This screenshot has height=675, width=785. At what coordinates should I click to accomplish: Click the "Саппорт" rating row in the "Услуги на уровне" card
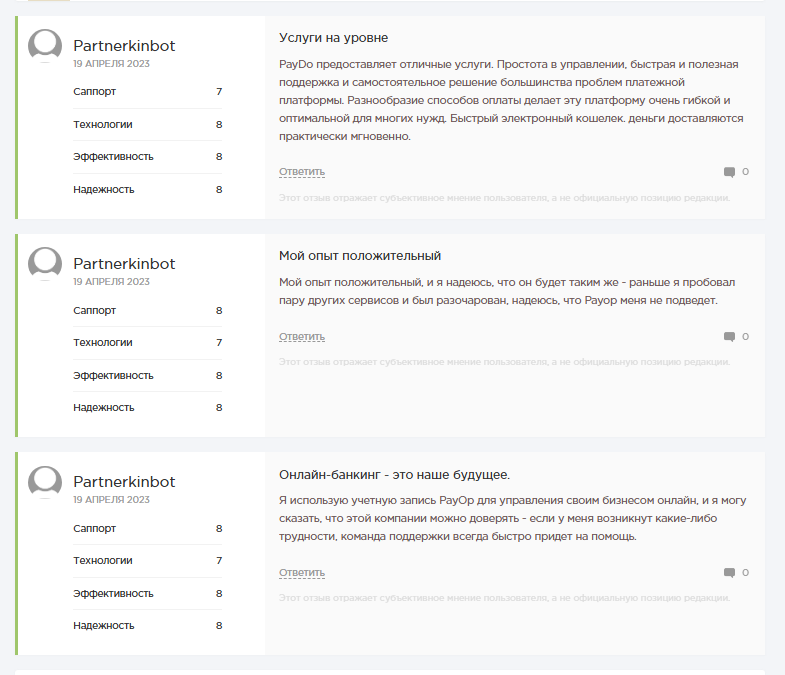coord(147,92)
